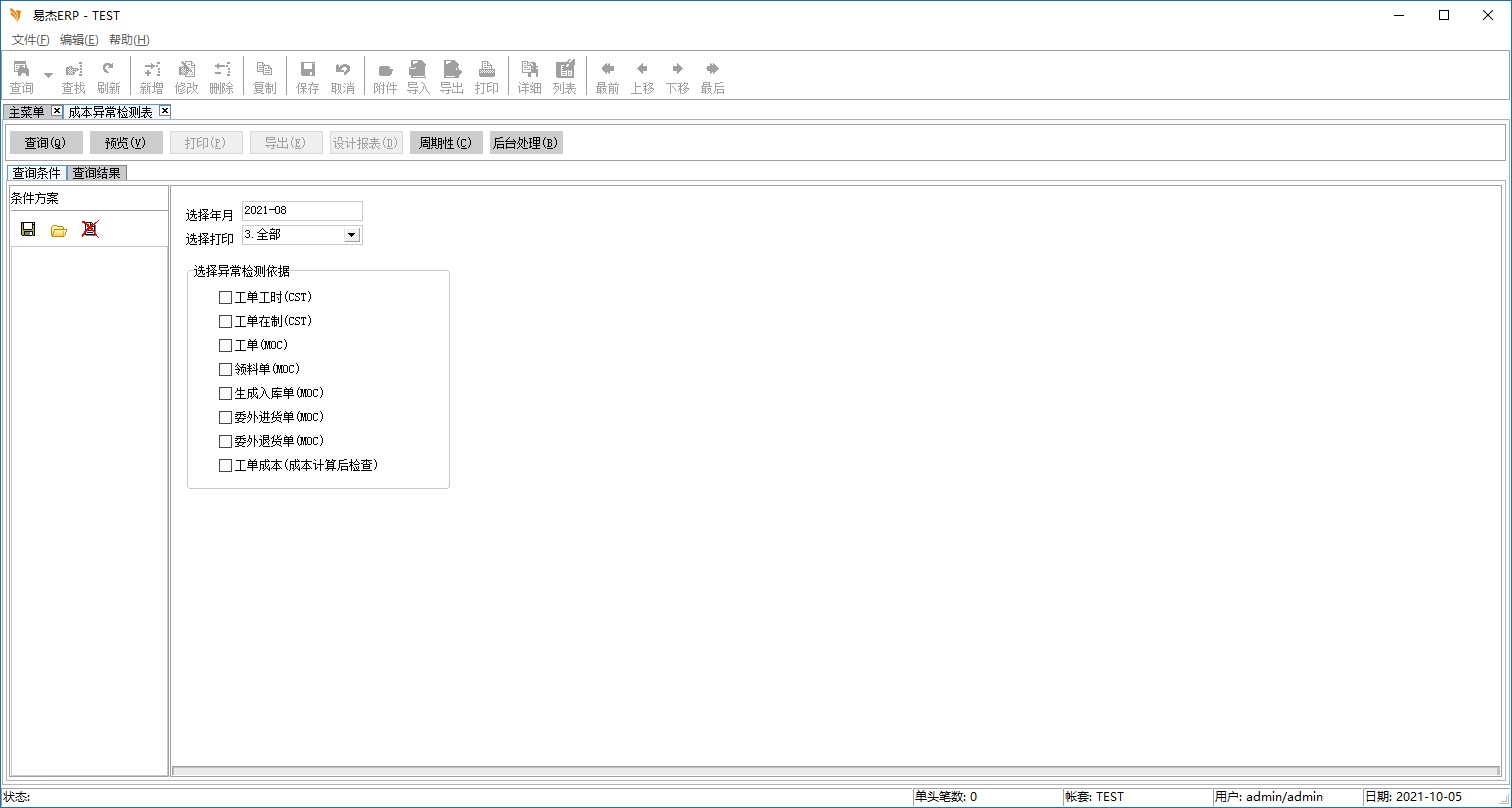Open the 编辑(E) menu
Viewport: 1512px width, 808px height.
click(x=79, y=40)
